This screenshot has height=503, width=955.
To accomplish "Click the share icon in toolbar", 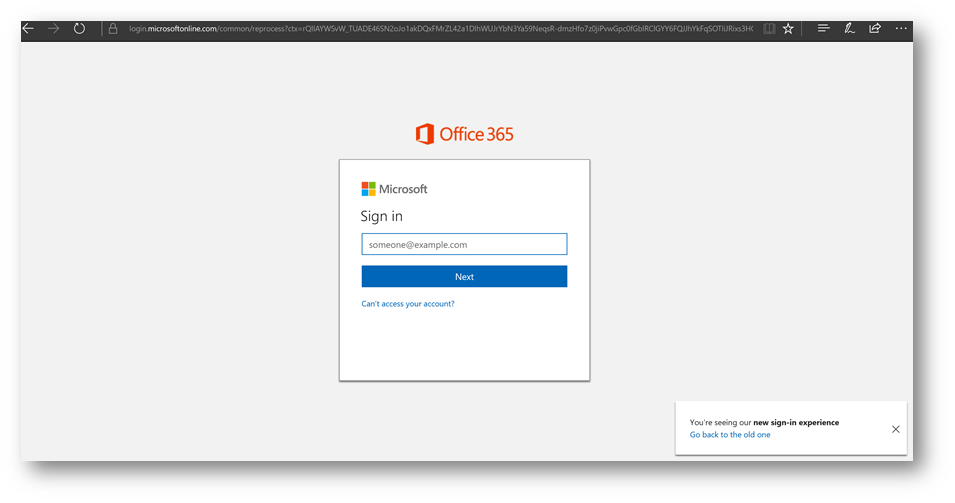I will [x=875, y=29].
